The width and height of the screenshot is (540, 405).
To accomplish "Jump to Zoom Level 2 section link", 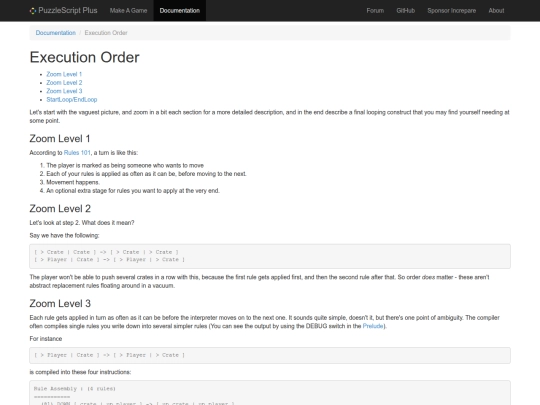I will pyautogui.click(x=64, y=83).
